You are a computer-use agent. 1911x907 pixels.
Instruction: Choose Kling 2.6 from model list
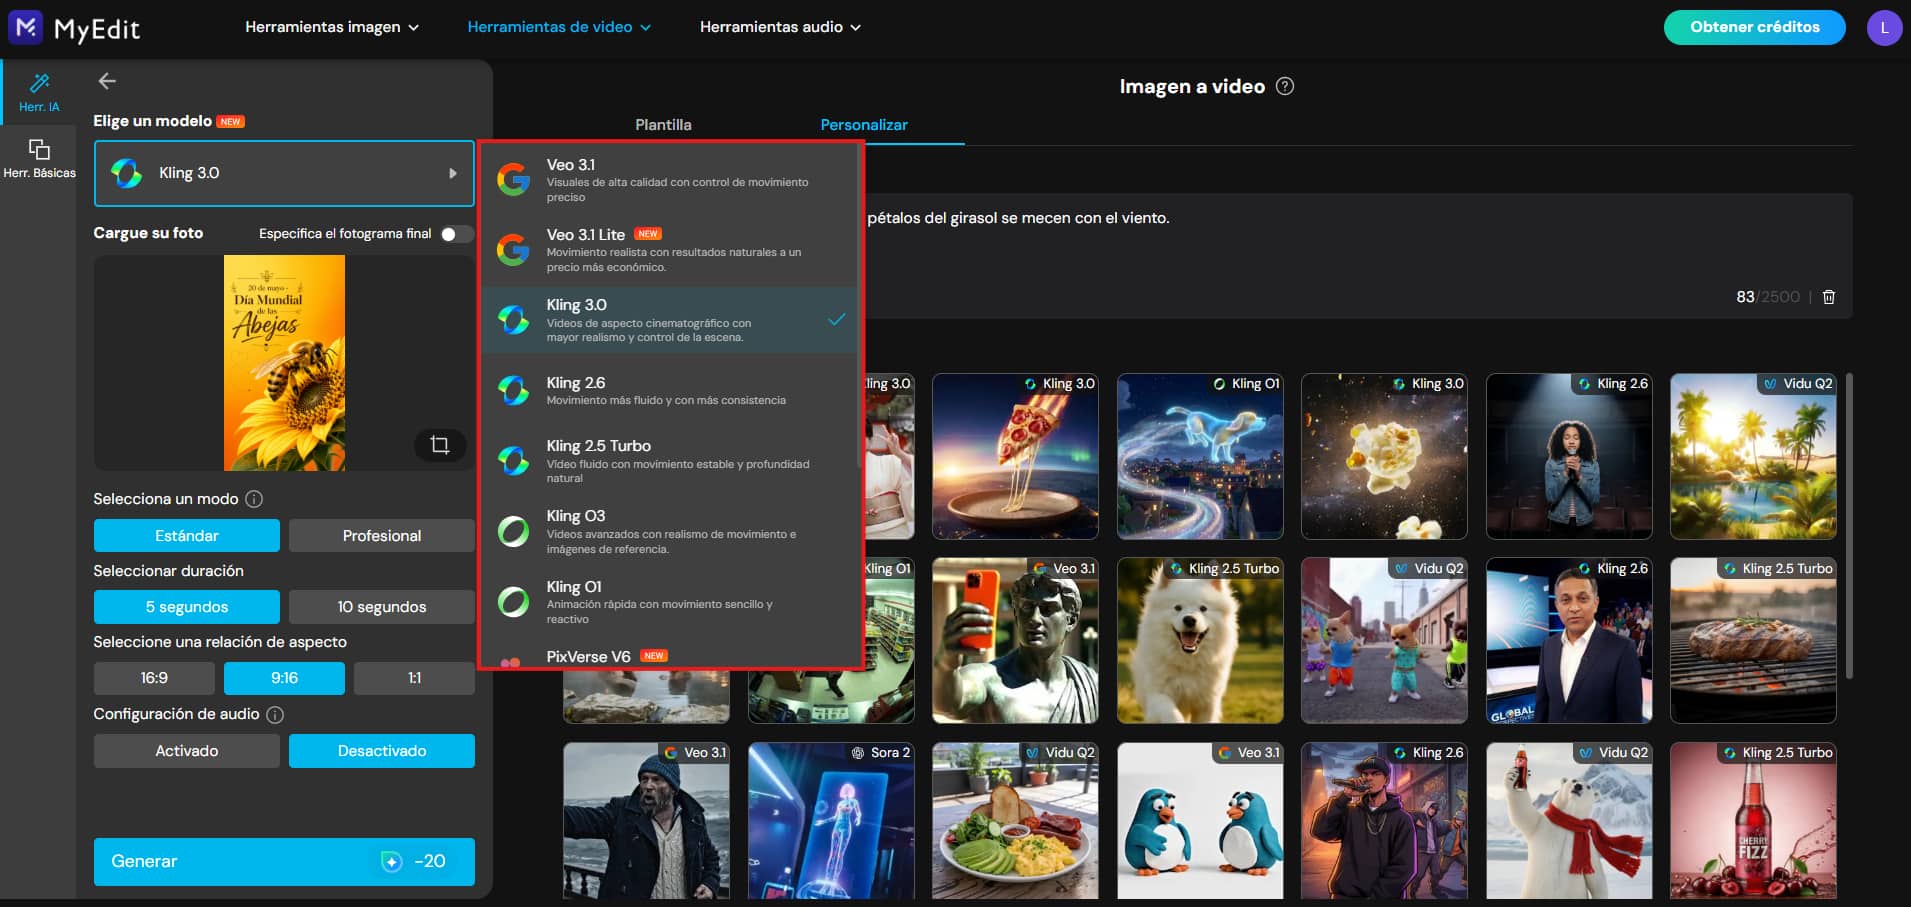point(670,390)
